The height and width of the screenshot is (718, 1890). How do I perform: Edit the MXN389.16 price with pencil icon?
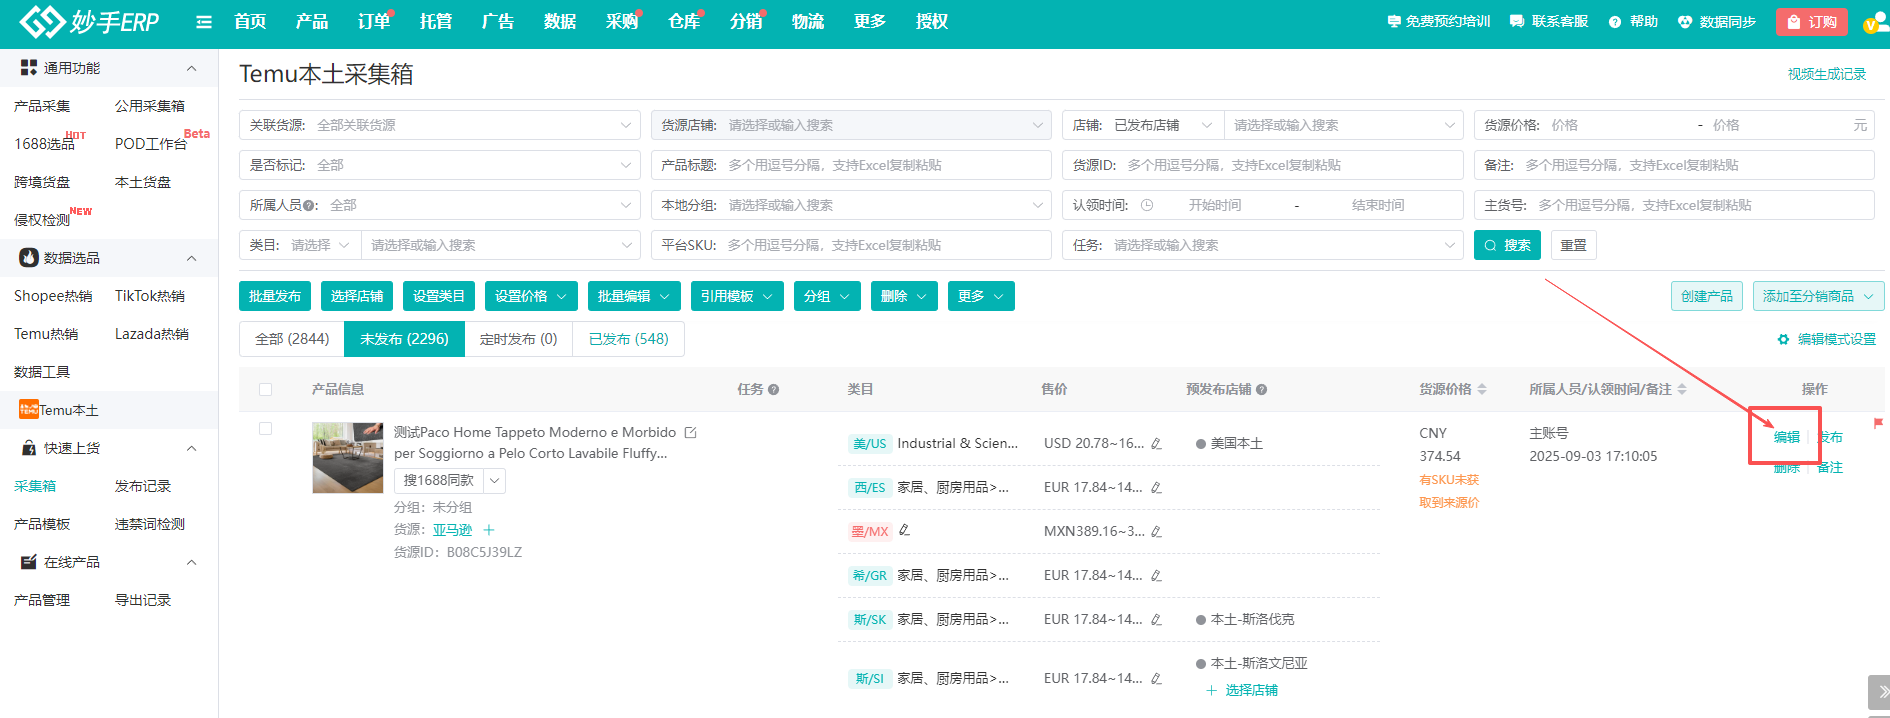click(x=1156, y=532)
